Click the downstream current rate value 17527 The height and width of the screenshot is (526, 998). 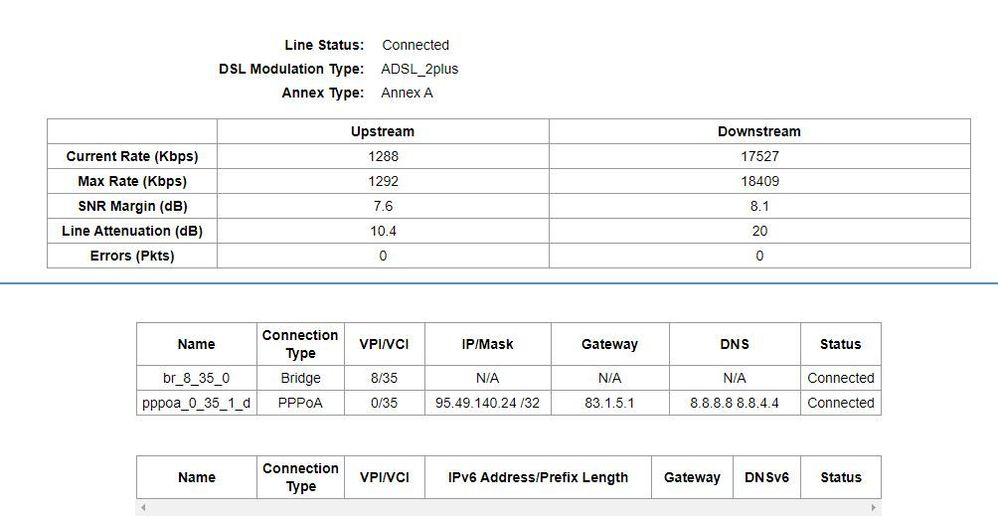[x=759, y=156]
